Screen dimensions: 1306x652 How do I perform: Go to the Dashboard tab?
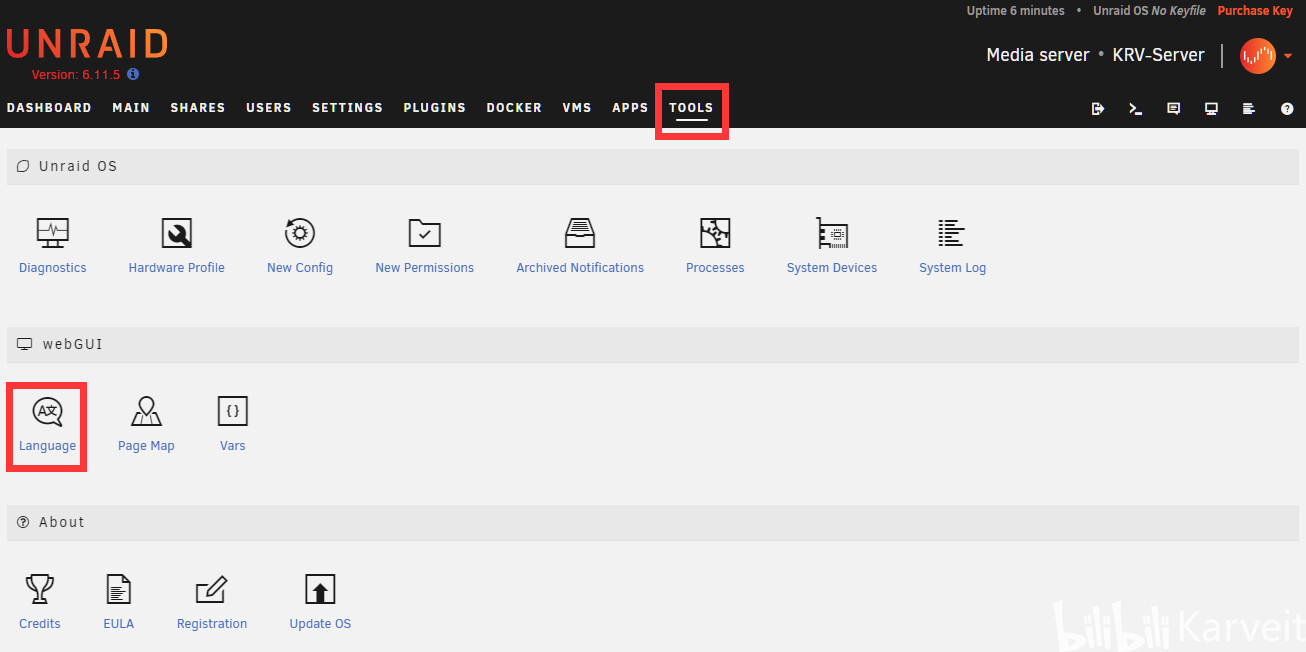tap(49, 108)
